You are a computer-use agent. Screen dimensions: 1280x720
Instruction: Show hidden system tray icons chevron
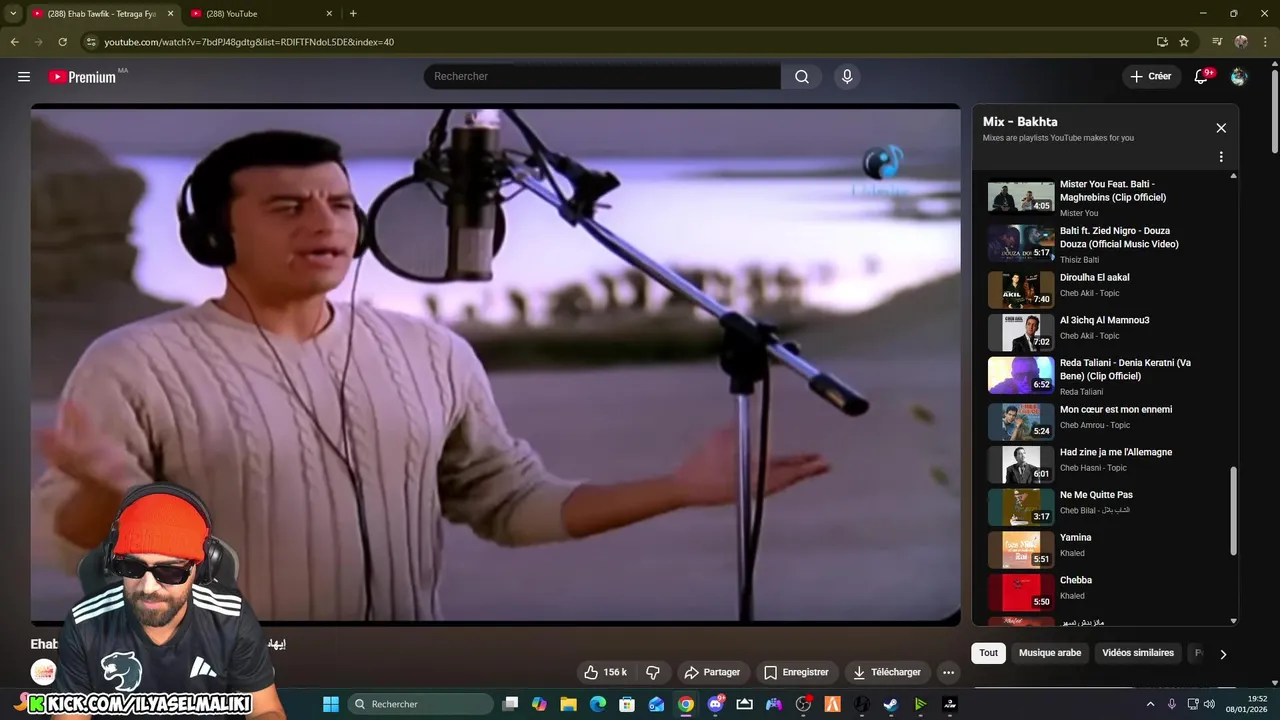(x=1150, y=704)
